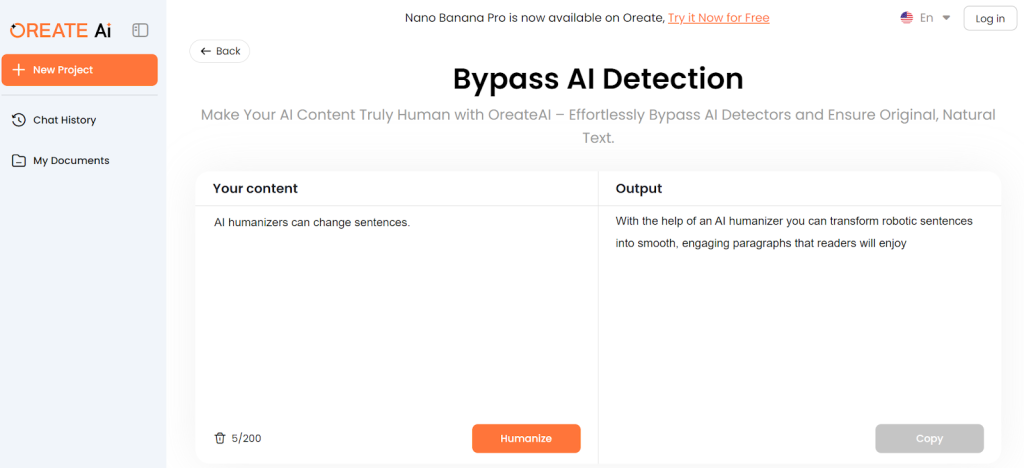This screenshot has width=1024, height=468.
Task: Go to the My Documents label
Action: [71, 160]
